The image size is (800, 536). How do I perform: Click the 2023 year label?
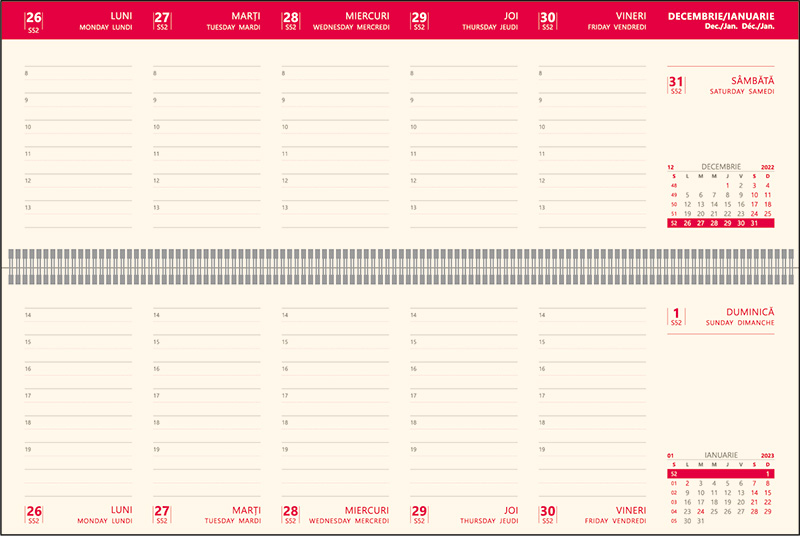(x=767, y=455)
